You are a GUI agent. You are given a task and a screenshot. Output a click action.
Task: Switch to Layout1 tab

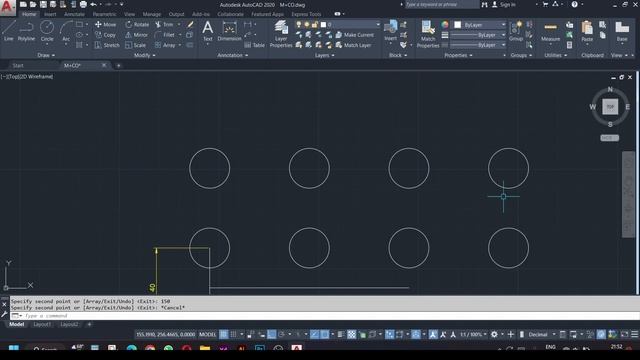(x=42, y=324)
